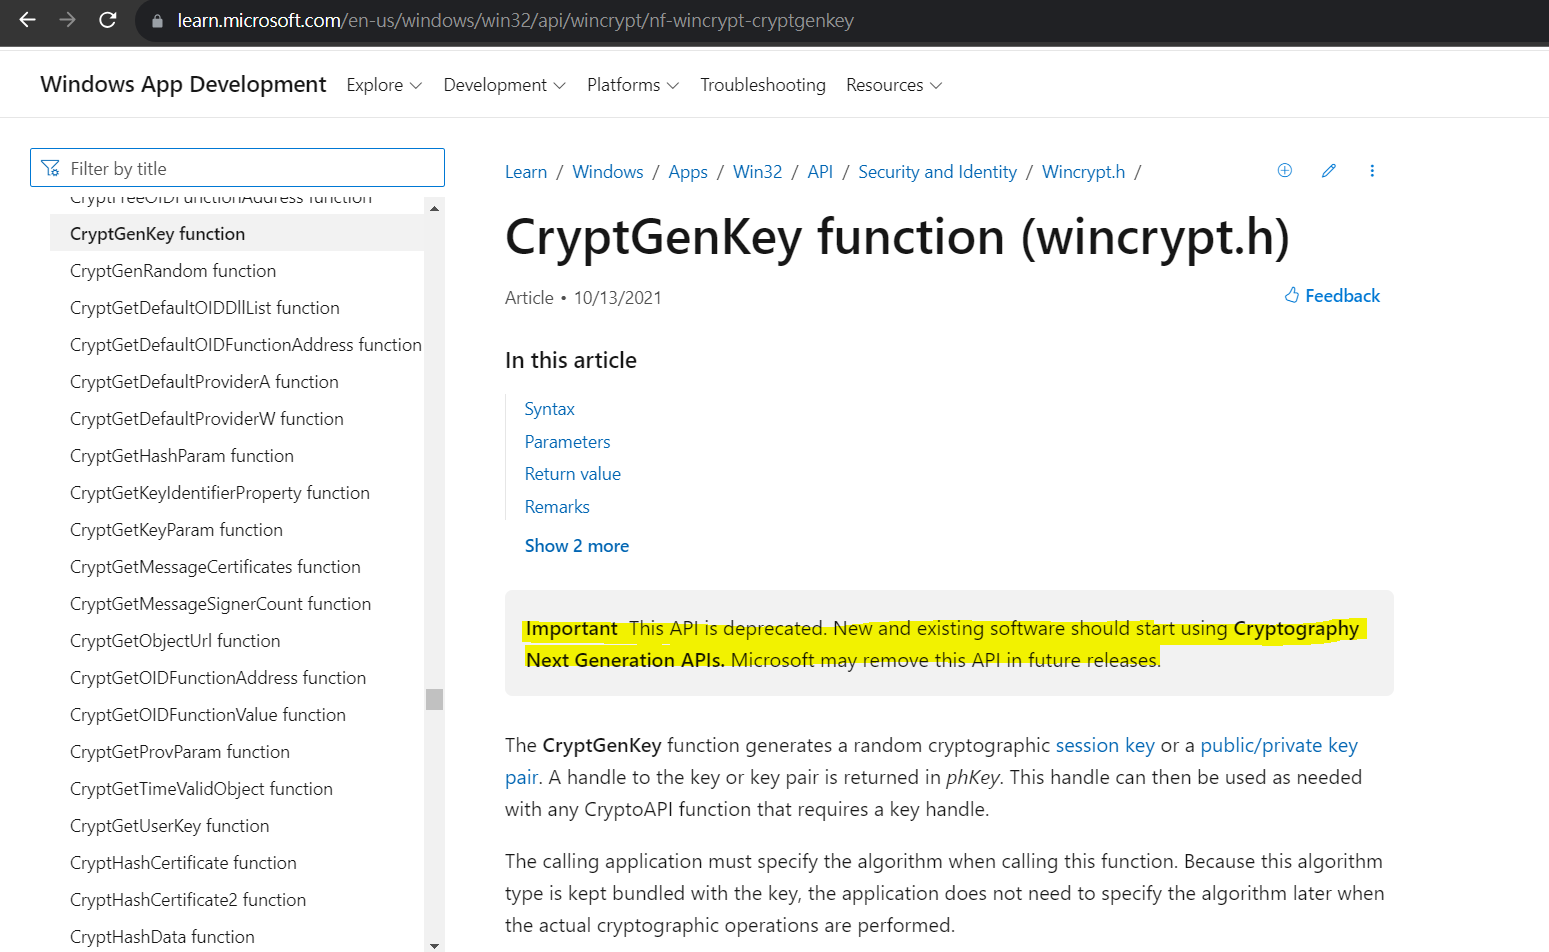The width and height of the screenshot is (1549, 952).
Task: Jump to the Syntax section
Action: click(549, 409)
